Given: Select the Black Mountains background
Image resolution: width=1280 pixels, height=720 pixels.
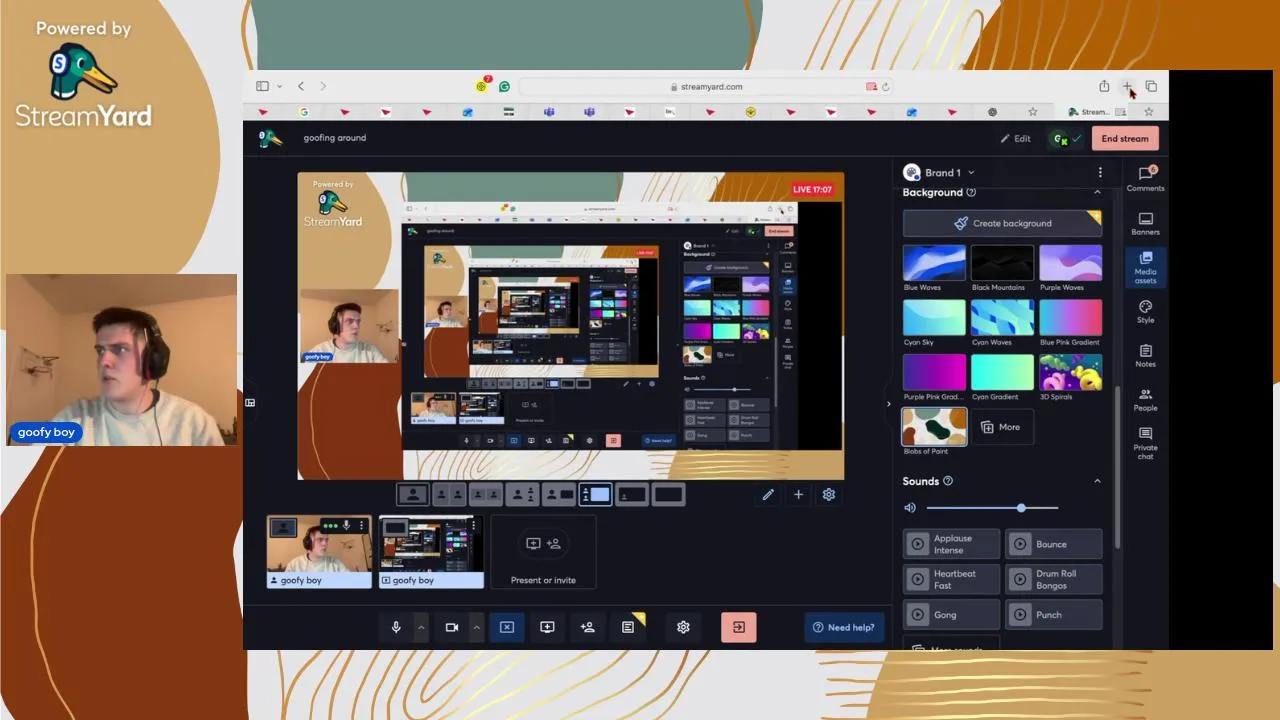Looking at the screenshot, I should click(1002, 263).
